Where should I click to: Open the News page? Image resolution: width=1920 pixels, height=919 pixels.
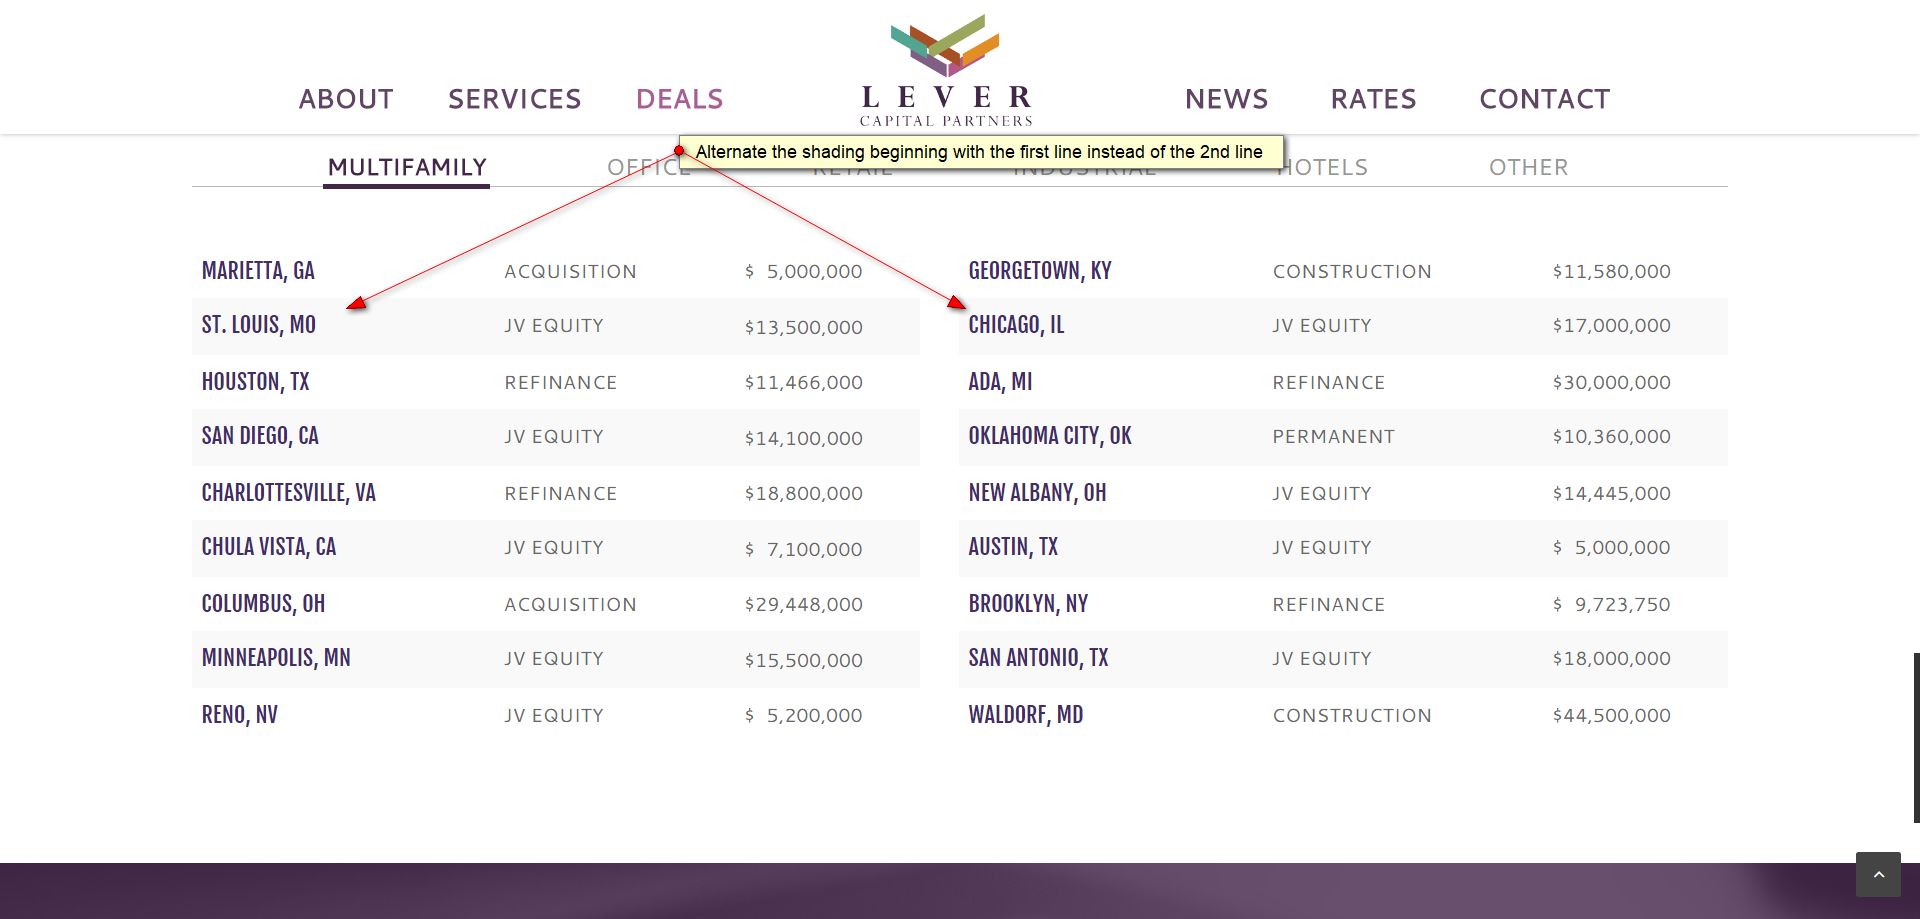(x=1226, y=99)
